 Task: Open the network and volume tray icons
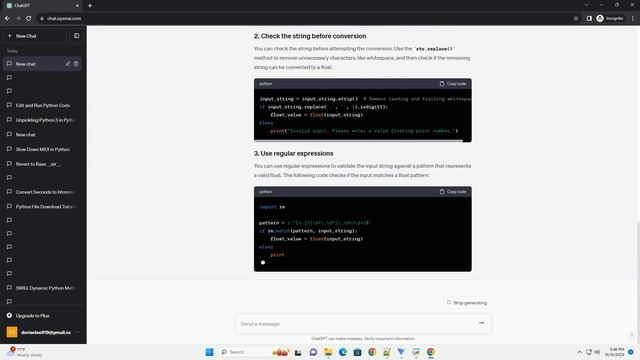point(593,352)
